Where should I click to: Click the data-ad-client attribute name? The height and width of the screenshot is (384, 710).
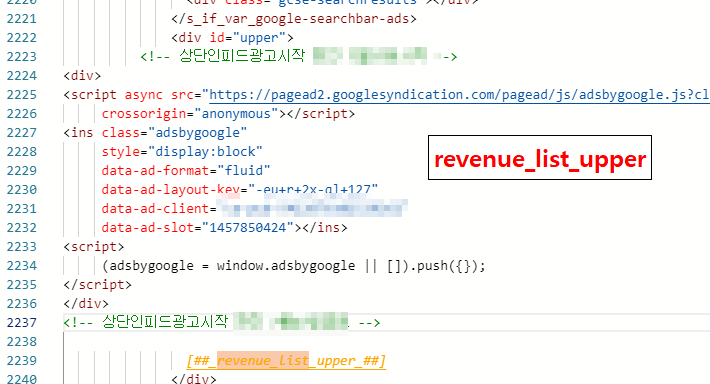(155, 209)
